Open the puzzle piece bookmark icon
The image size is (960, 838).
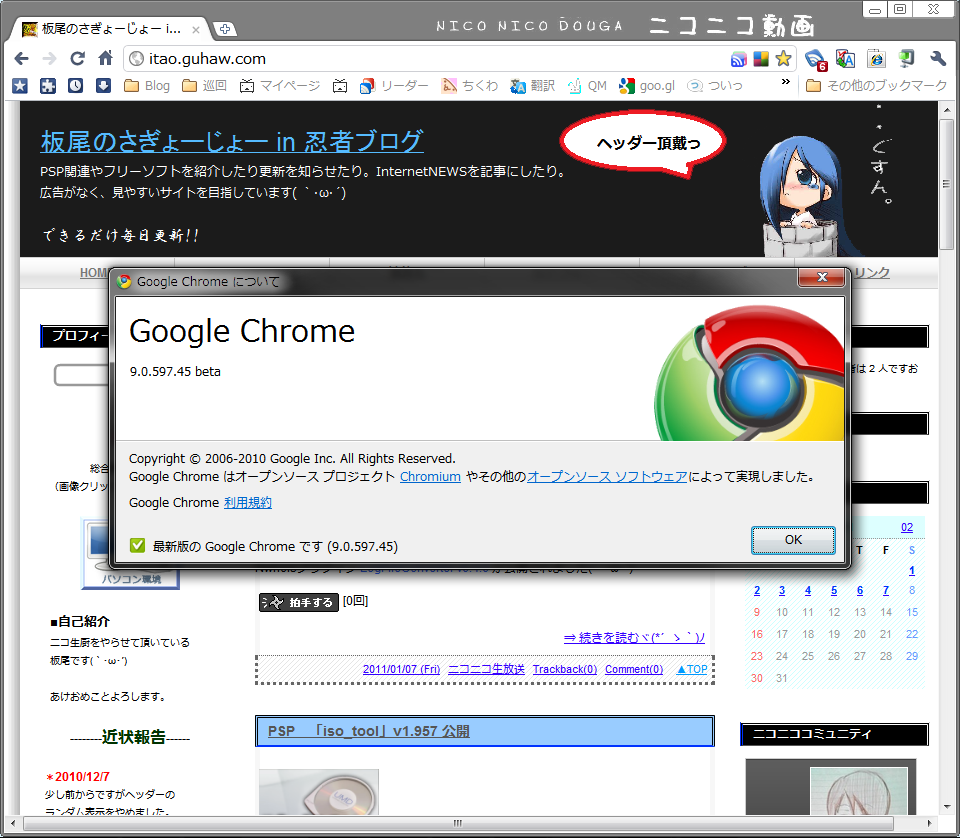coord(48,86)
